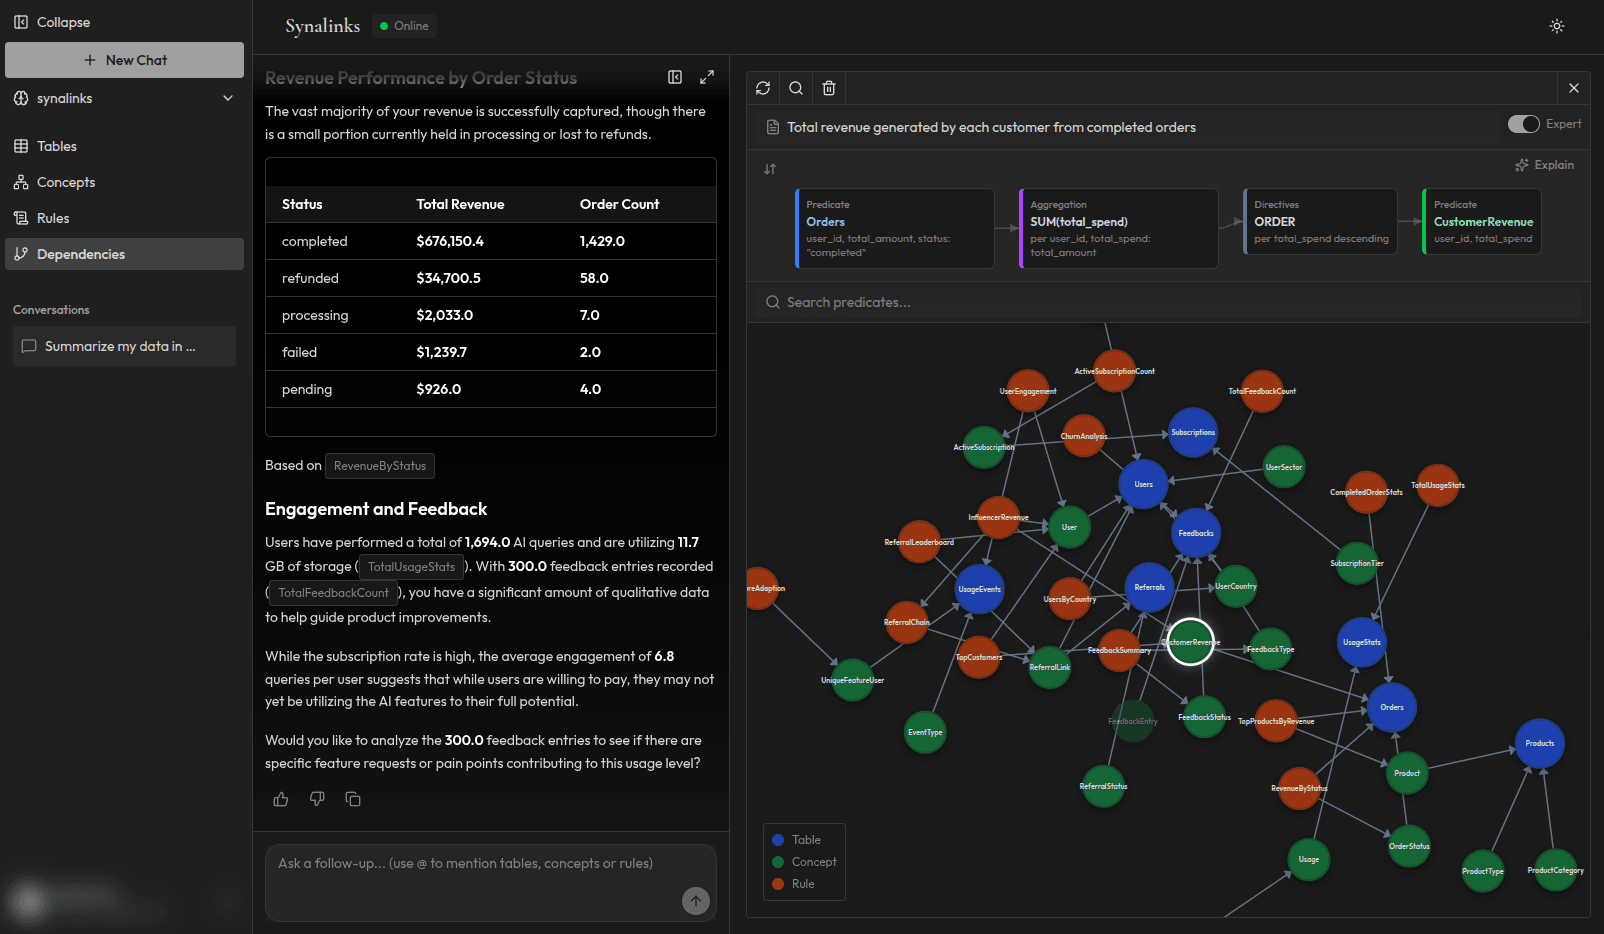Click the sort arrows icon above the pipeline
Viewport: 1604px width, 934px height.
pyautogui.click(x=770, y=169)
